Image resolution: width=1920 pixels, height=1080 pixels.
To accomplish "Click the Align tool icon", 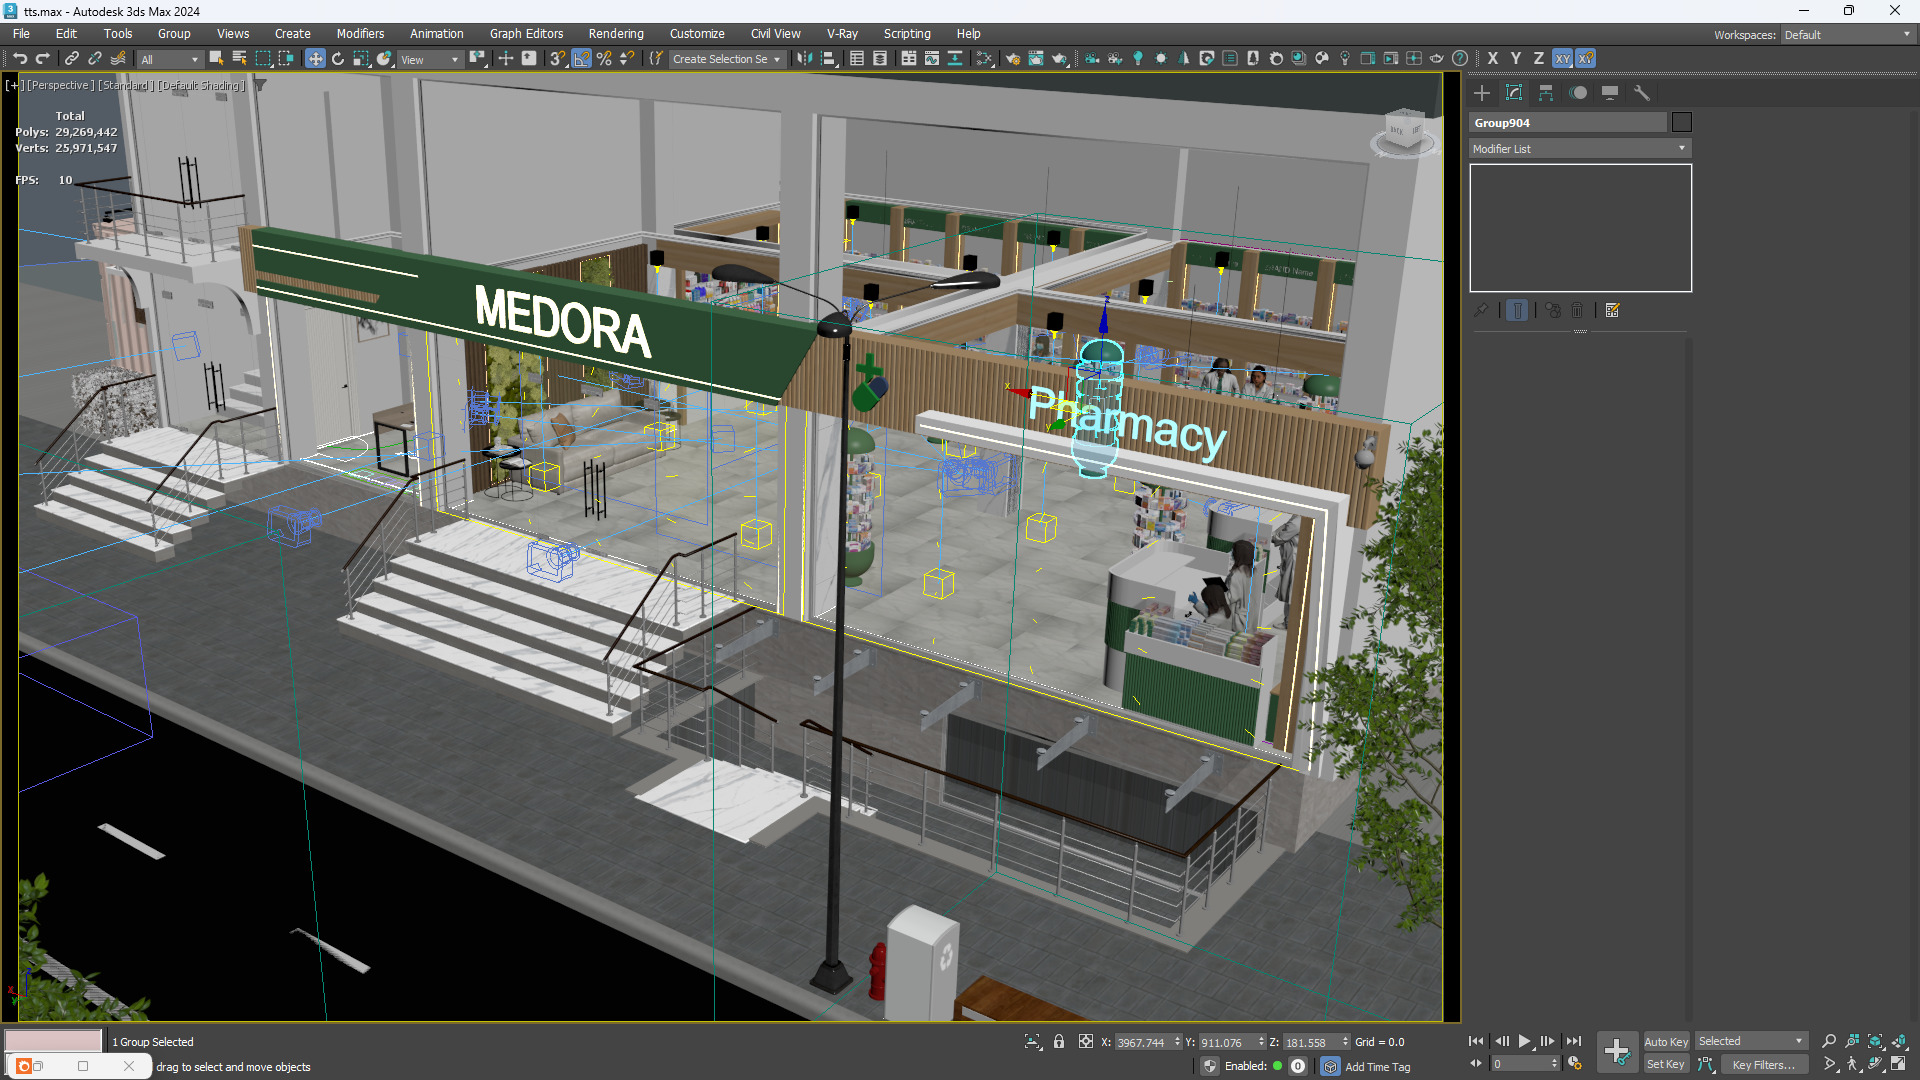I will coord(829,59).
